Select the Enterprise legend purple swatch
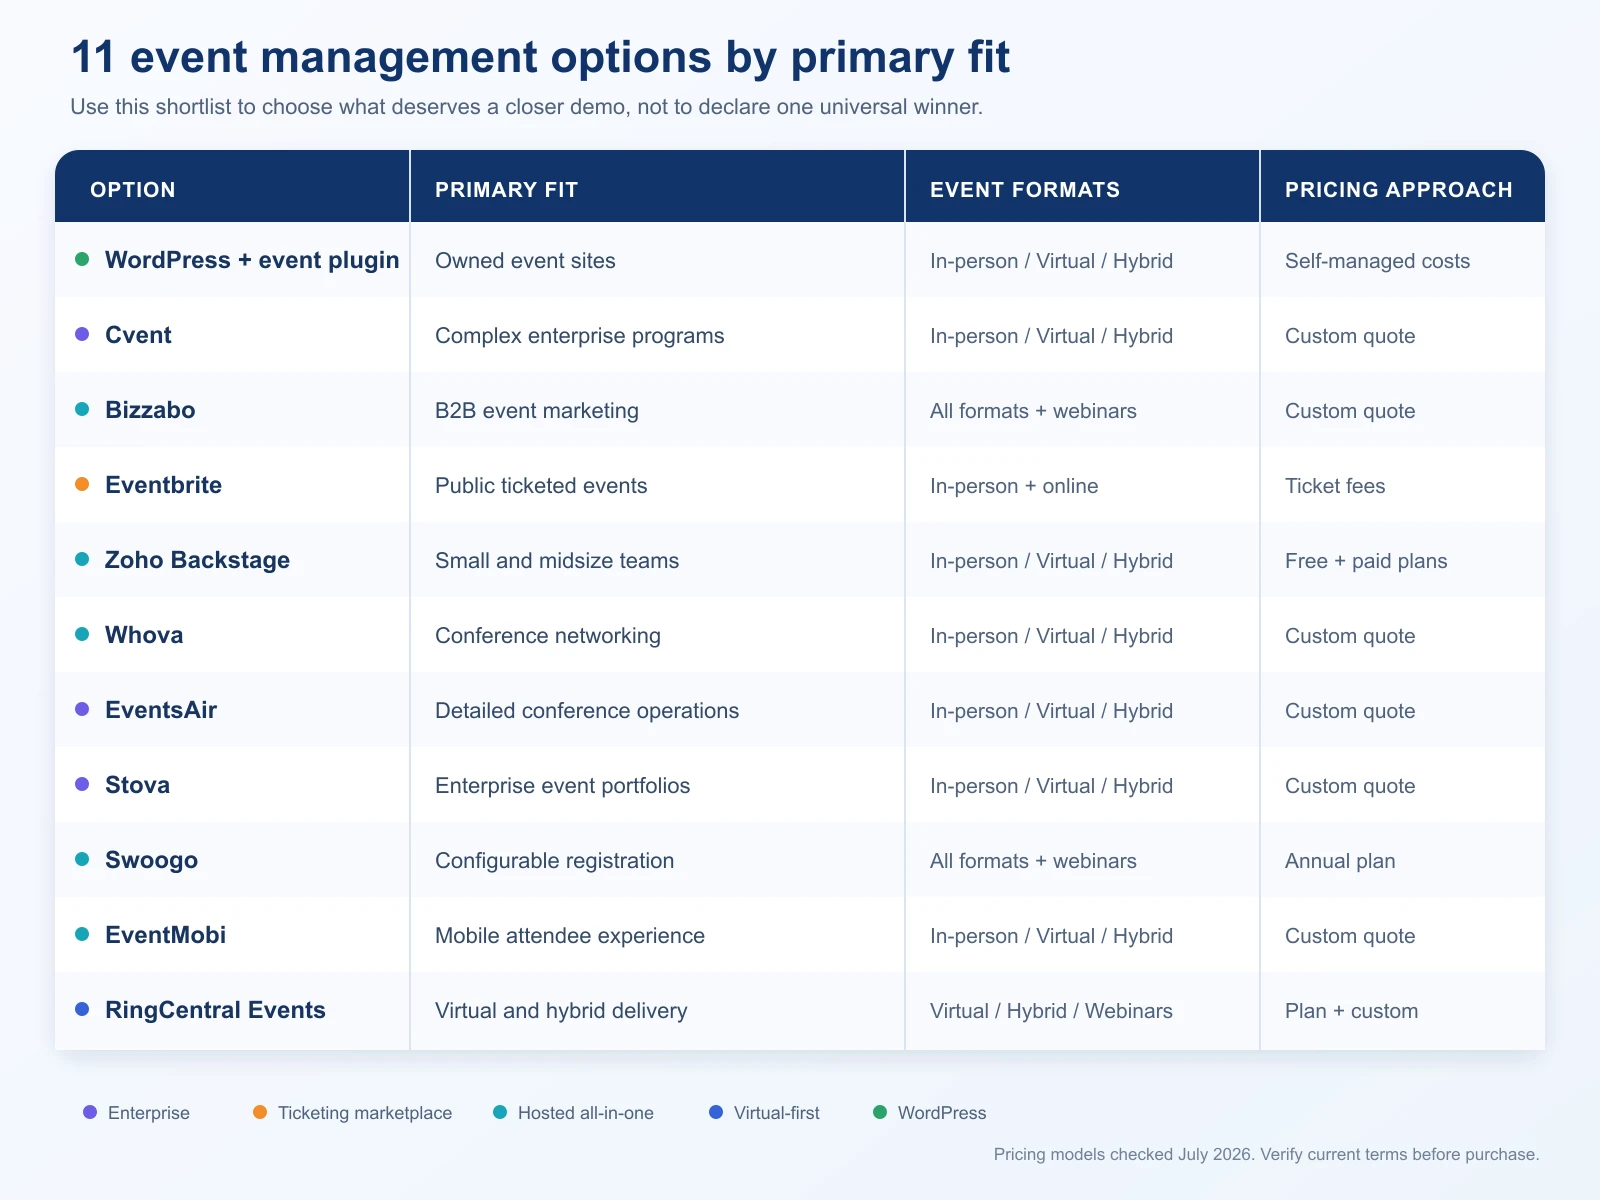Image resolution: width=1600 pixels, height=1200 pixels. 90,1112
